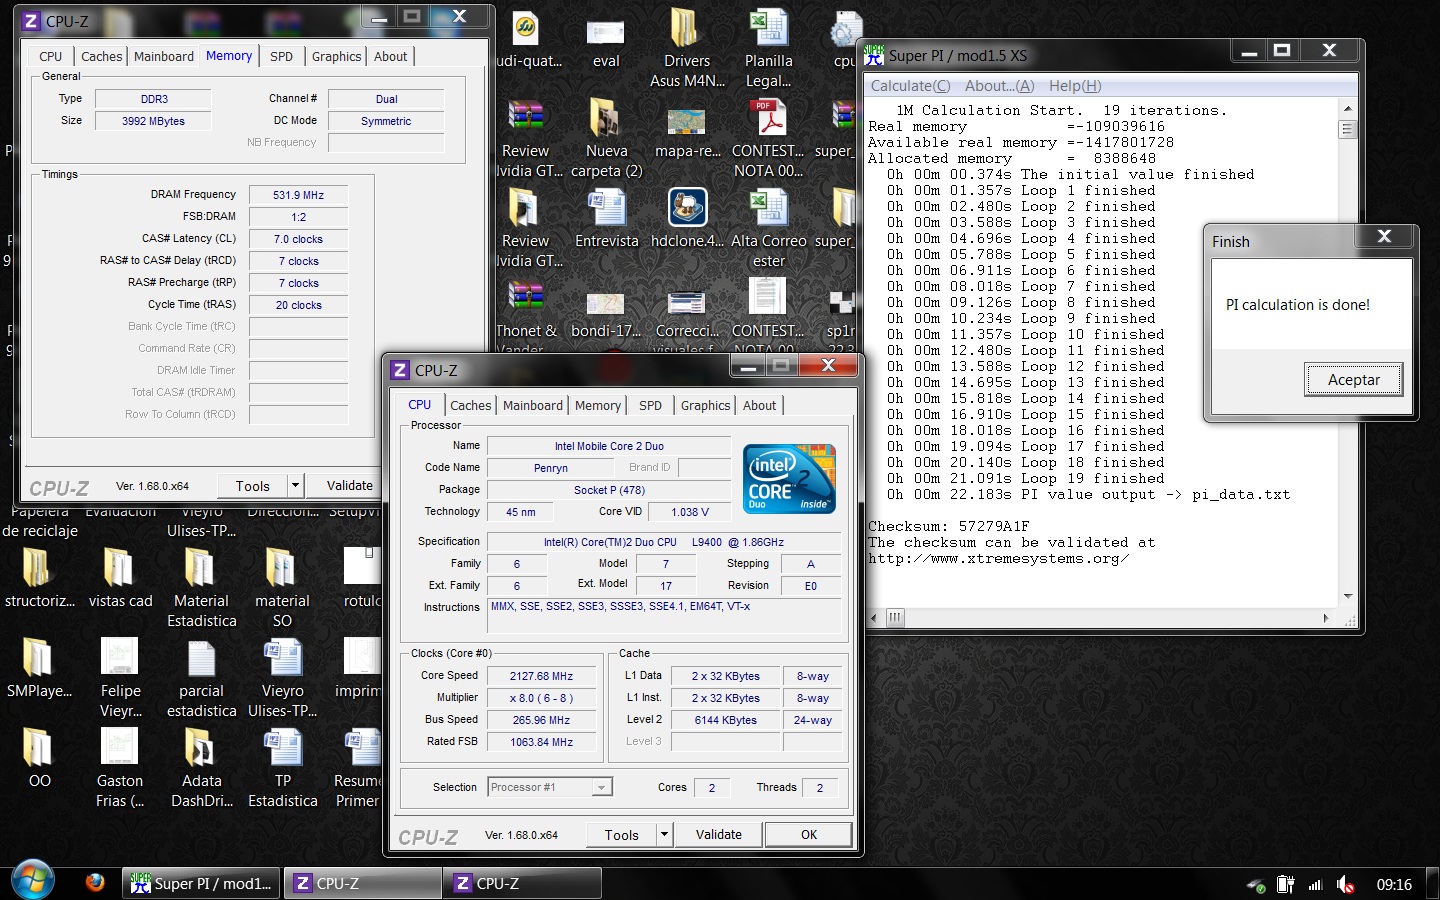1440x900 pixels.
Task: Click the Level 2 6144 KBytes value
Action: (x=725, y=720)
